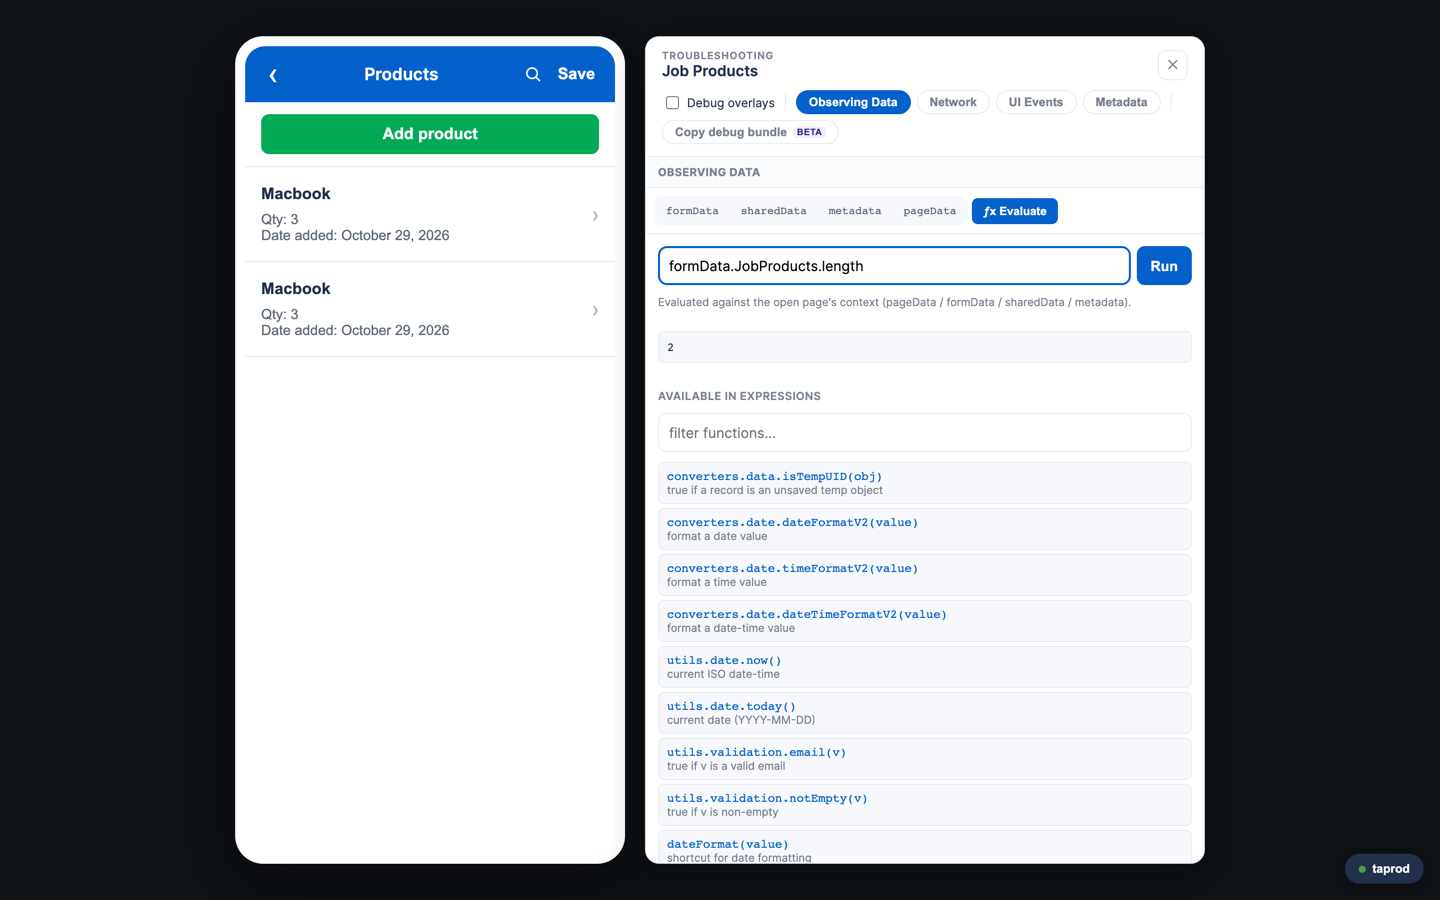Pick converters.date.dateTimeFormatV2(value) function

point(925,621)
